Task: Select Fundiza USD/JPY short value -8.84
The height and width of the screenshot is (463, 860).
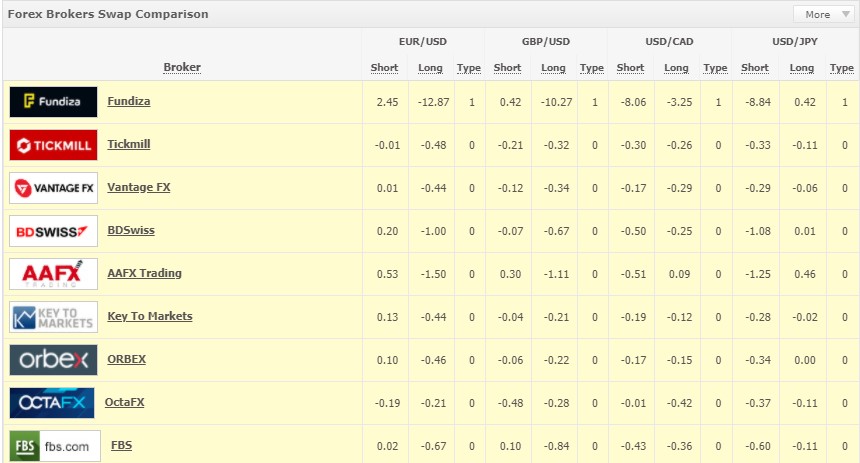Action: point(758,102)
